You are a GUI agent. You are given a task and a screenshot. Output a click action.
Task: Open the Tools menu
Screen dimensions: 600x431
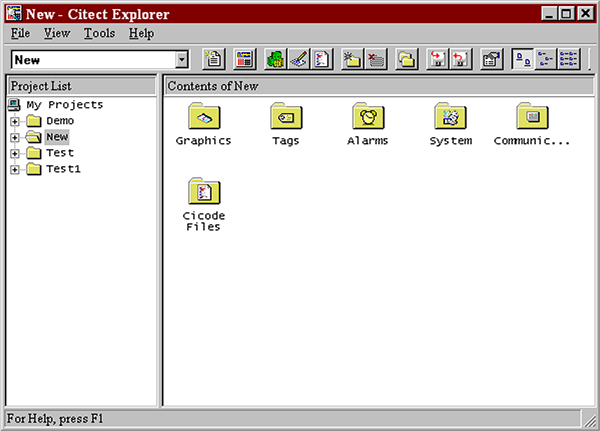[x=99, y=33]
